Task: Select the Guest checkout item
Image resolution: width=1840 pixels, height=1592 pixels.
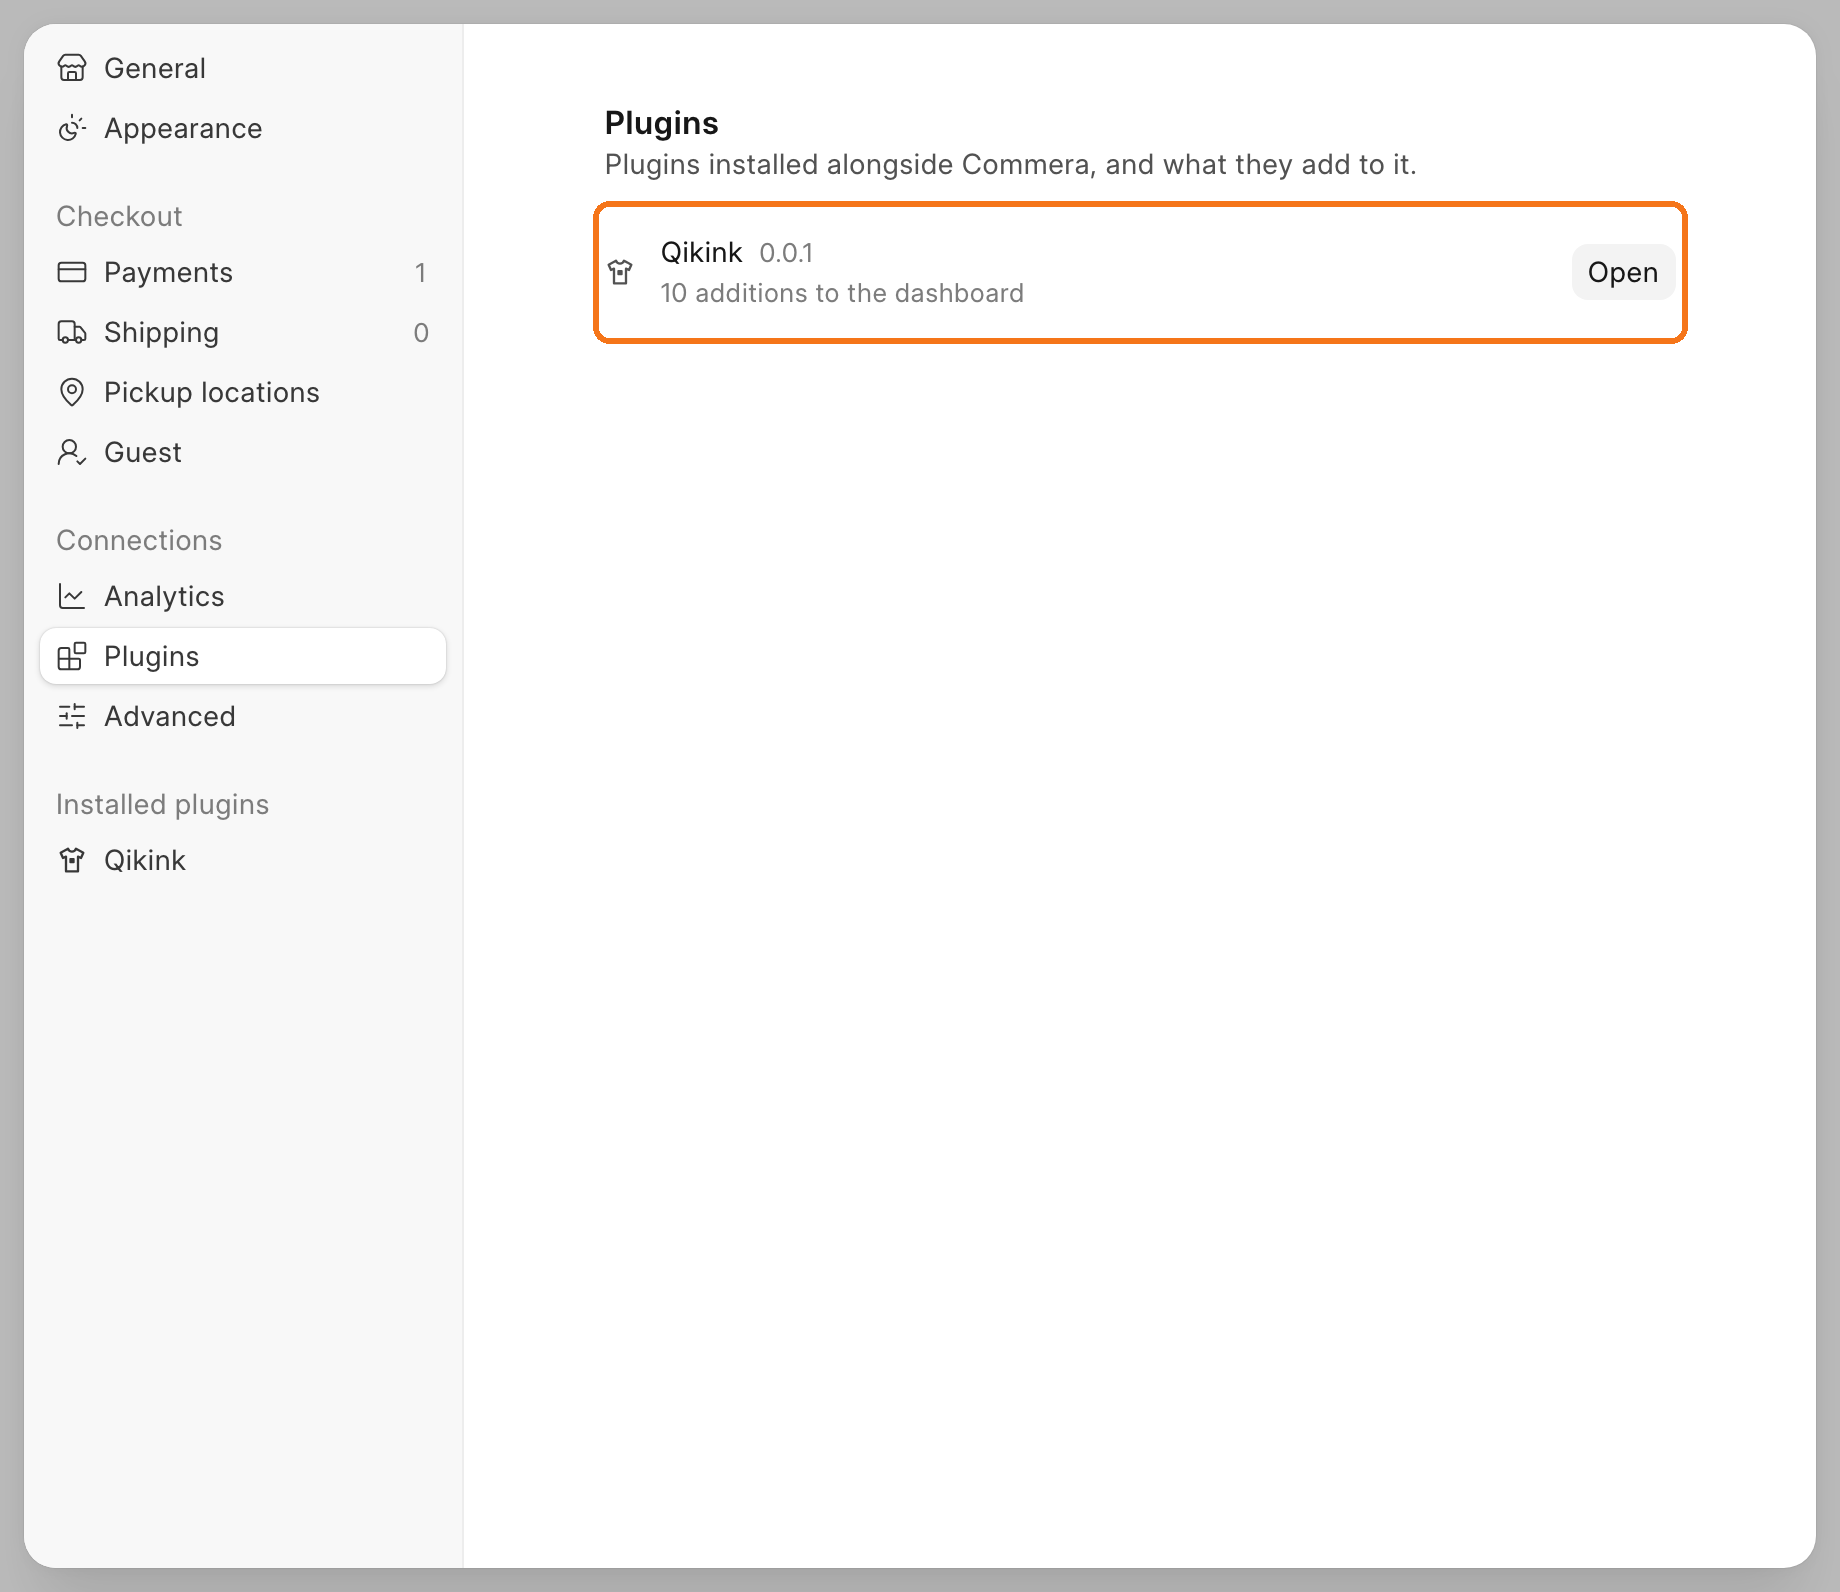Action: click(x=243, y=452)
